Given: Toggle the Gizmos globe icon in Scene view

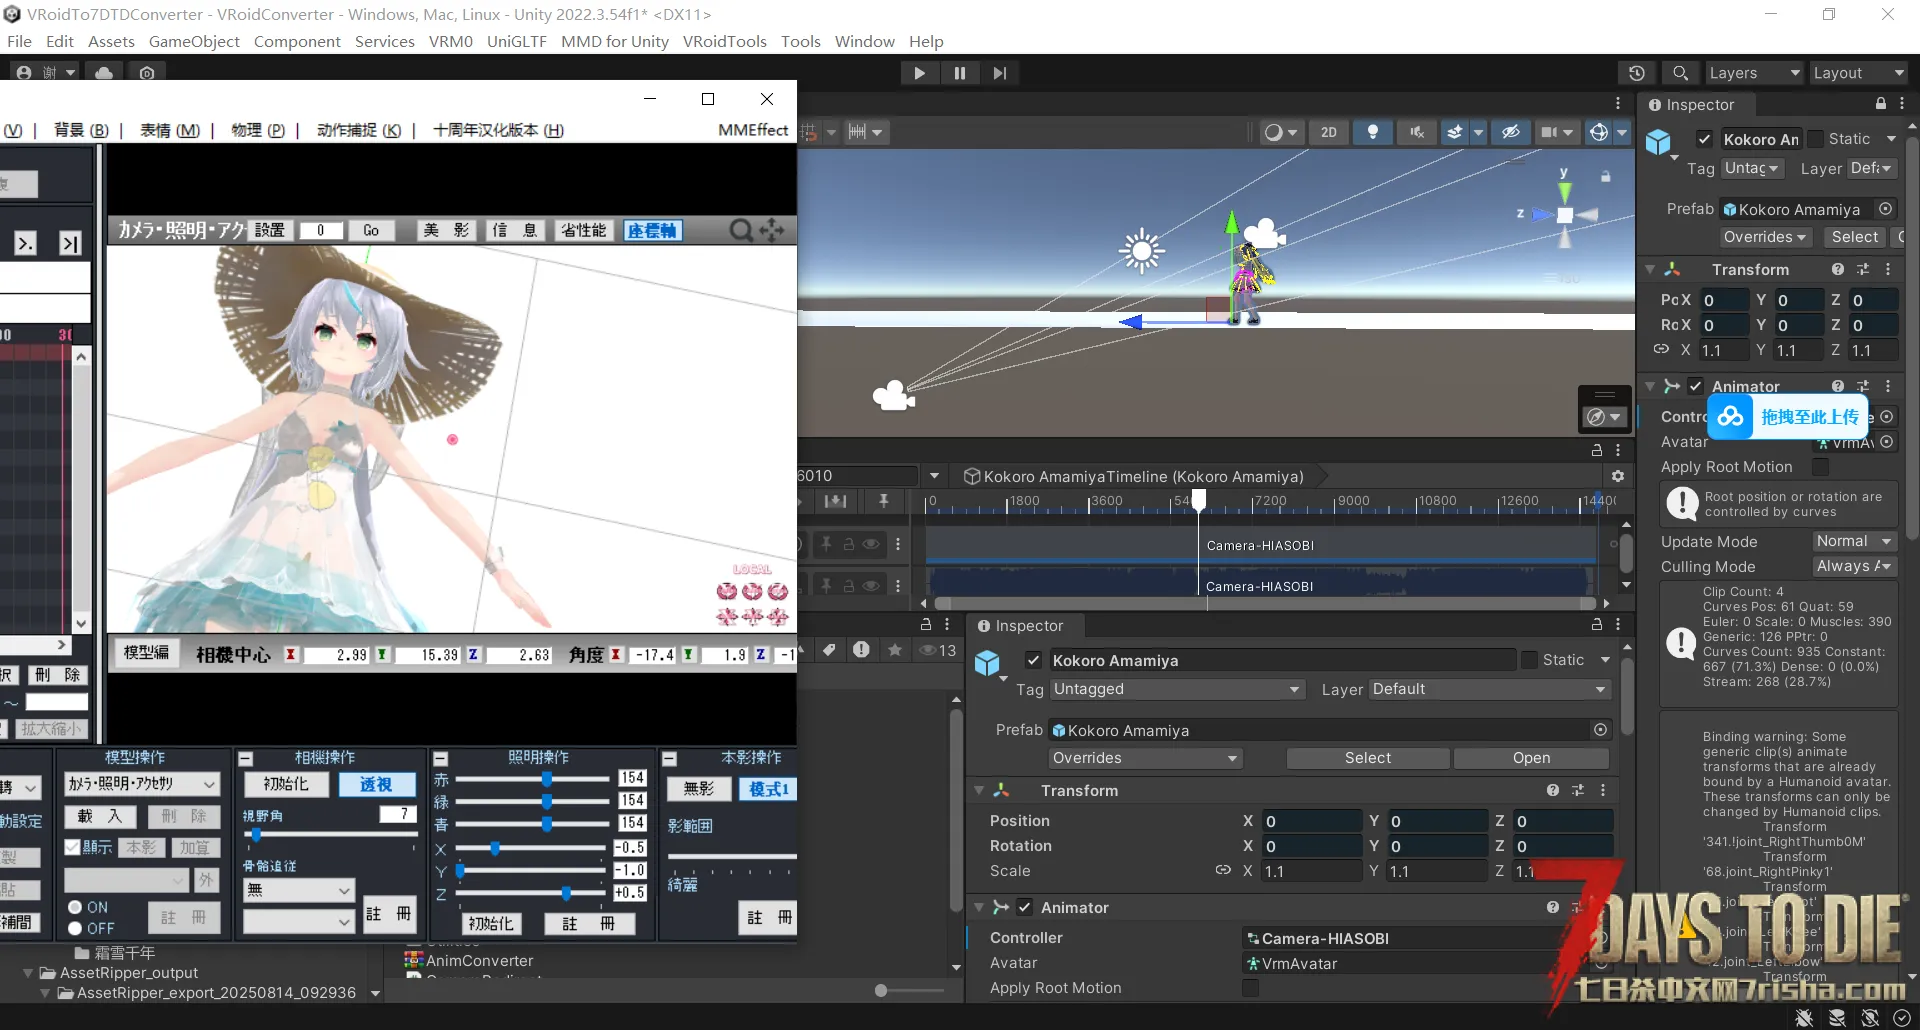Looking at the screenshot, I should pos(1599,132).
